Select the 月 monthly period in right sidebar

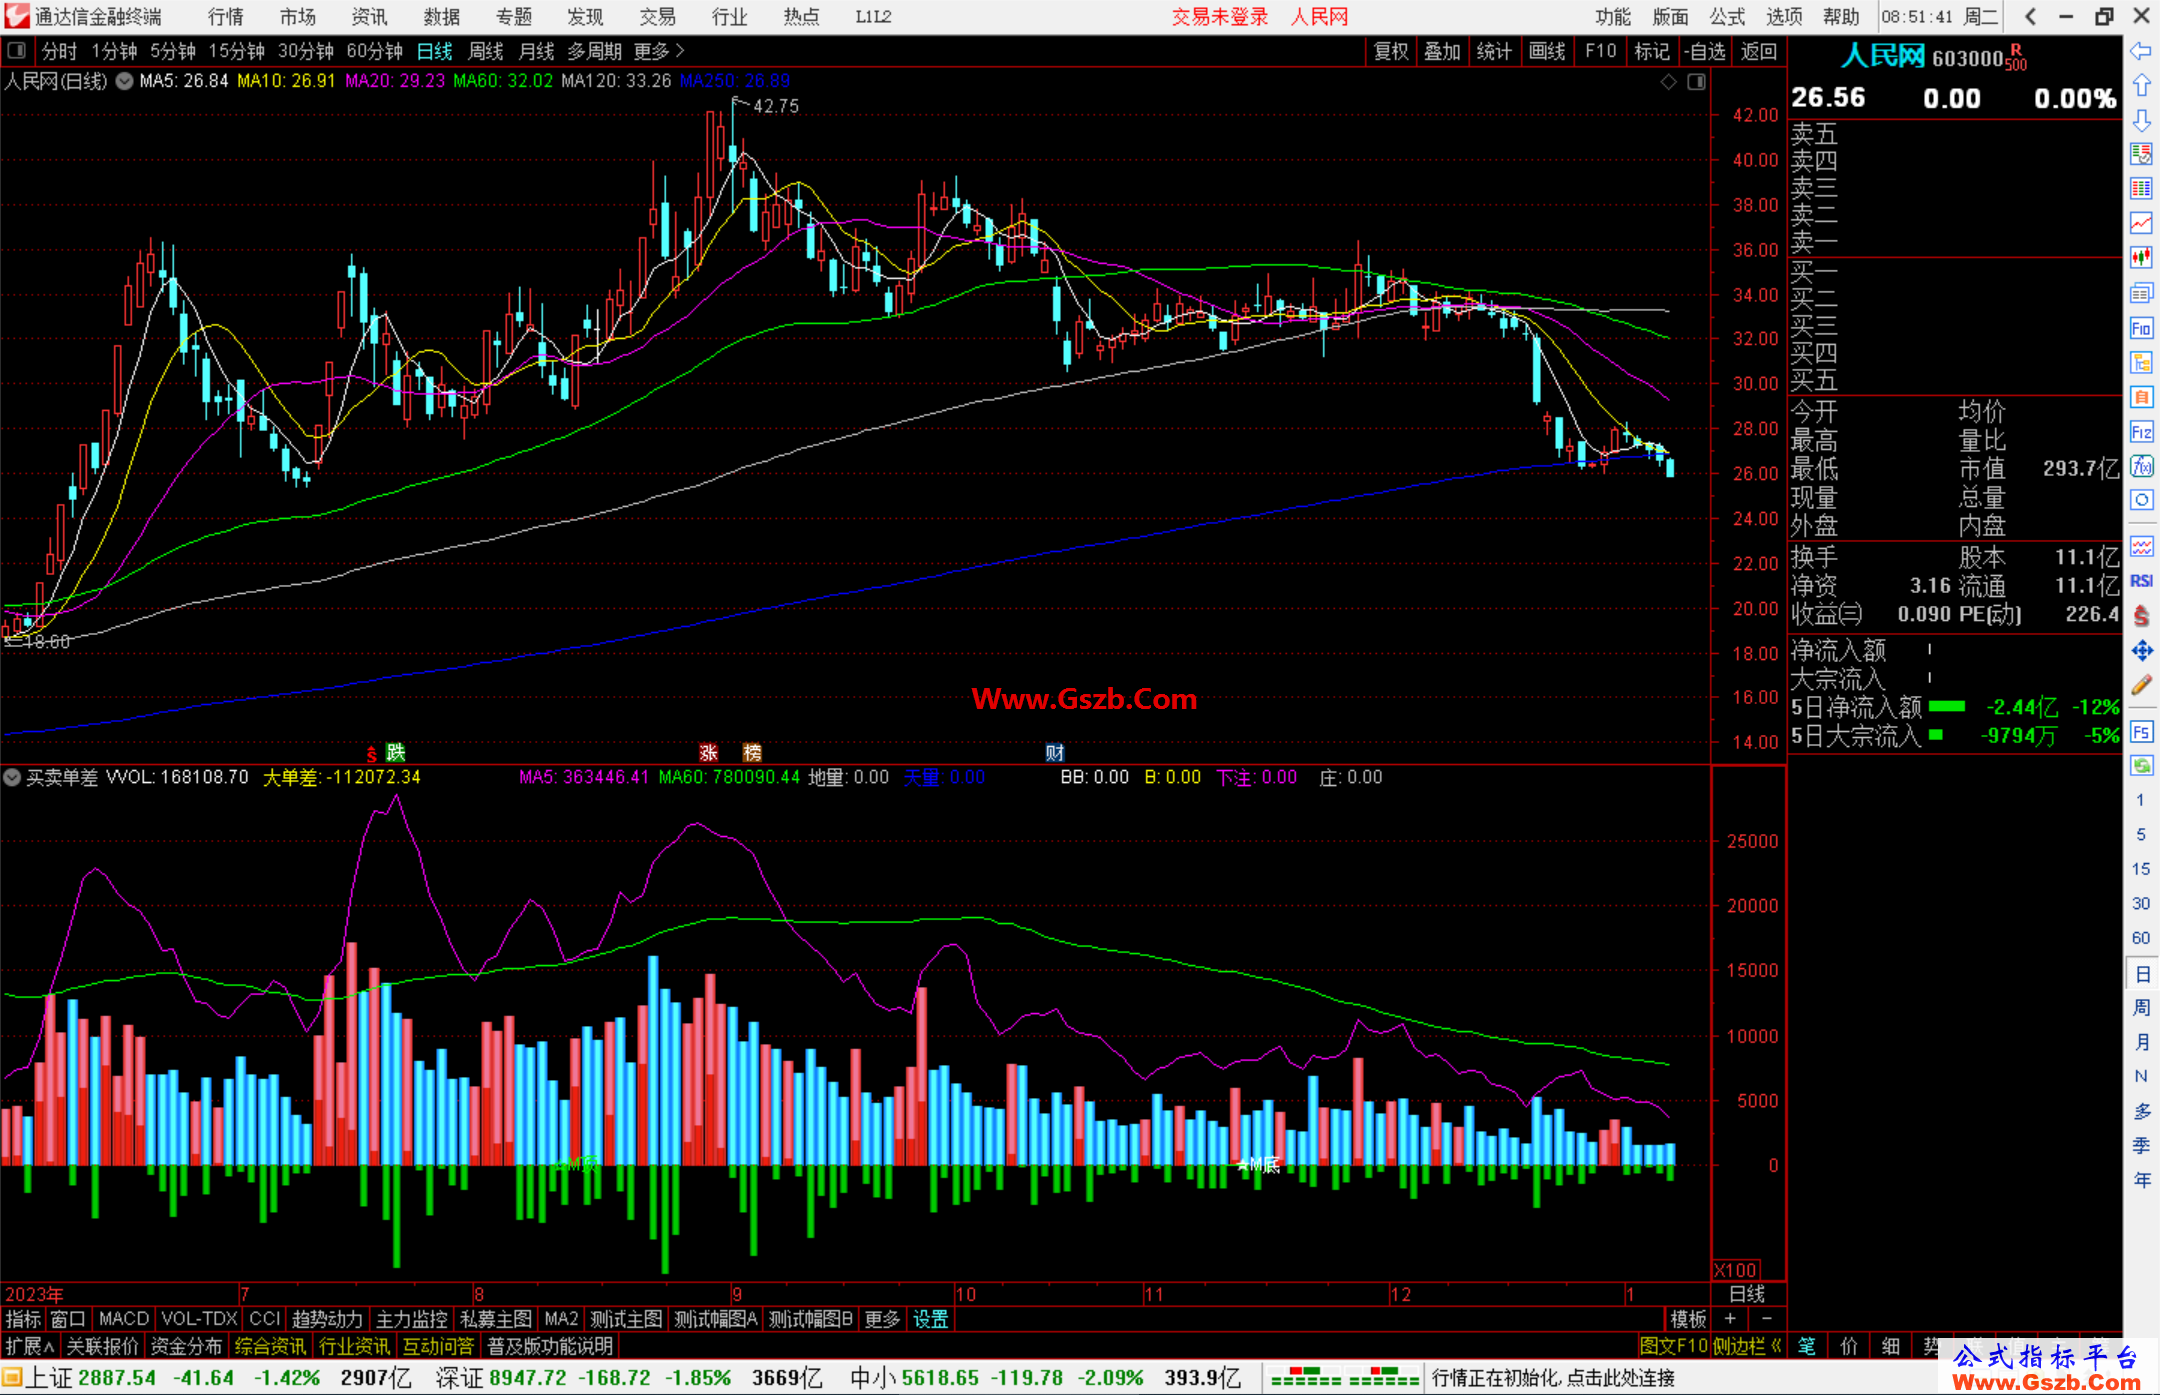[2142, 1042]
